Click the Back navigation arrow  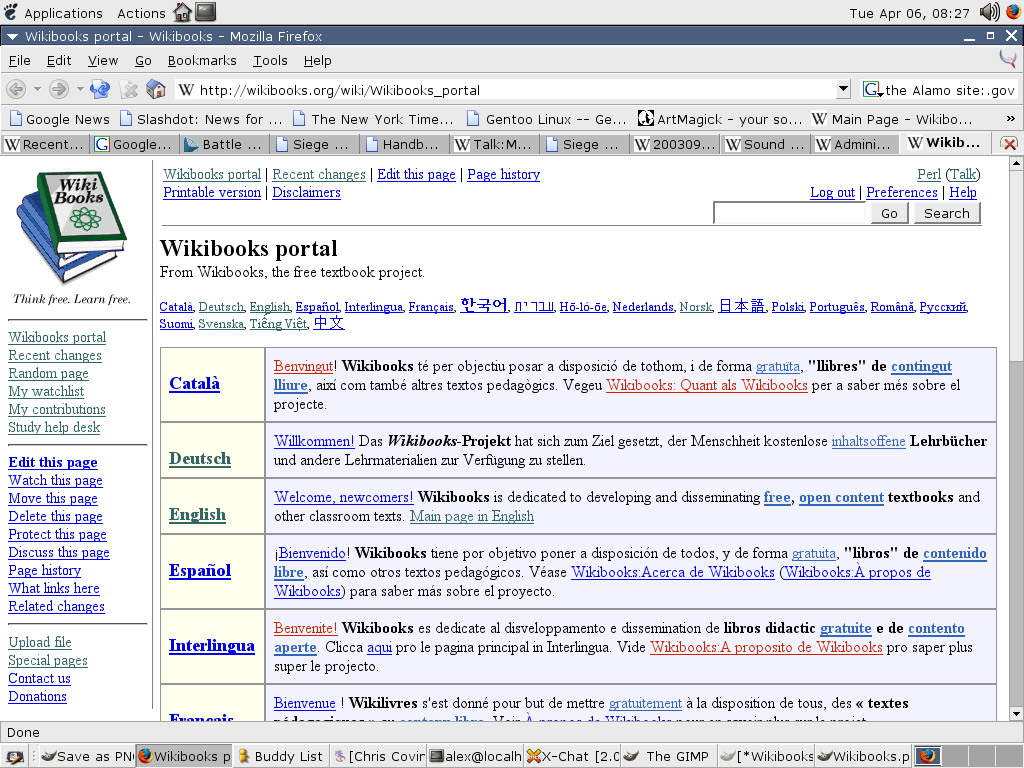coord(16,89)
